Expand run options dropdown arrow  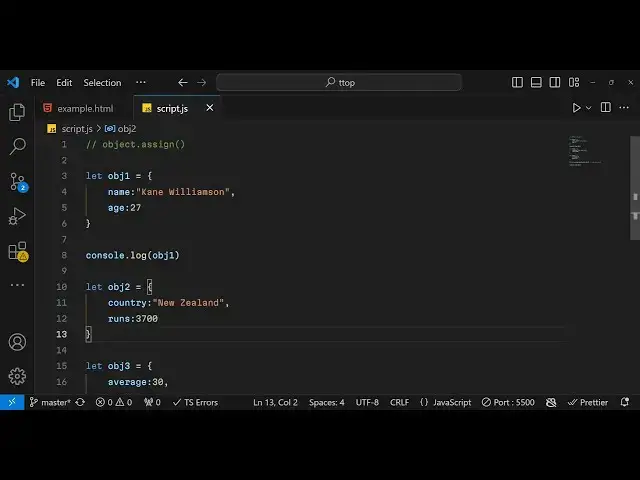[589, 108]
